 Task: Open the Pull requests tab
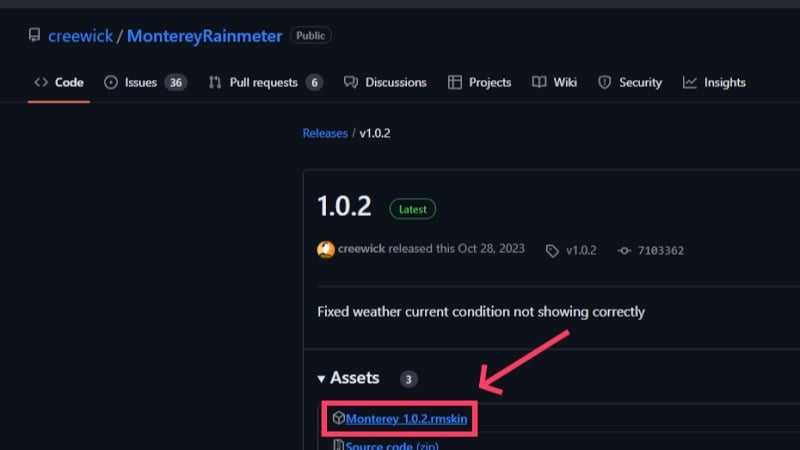pos(265,82)
